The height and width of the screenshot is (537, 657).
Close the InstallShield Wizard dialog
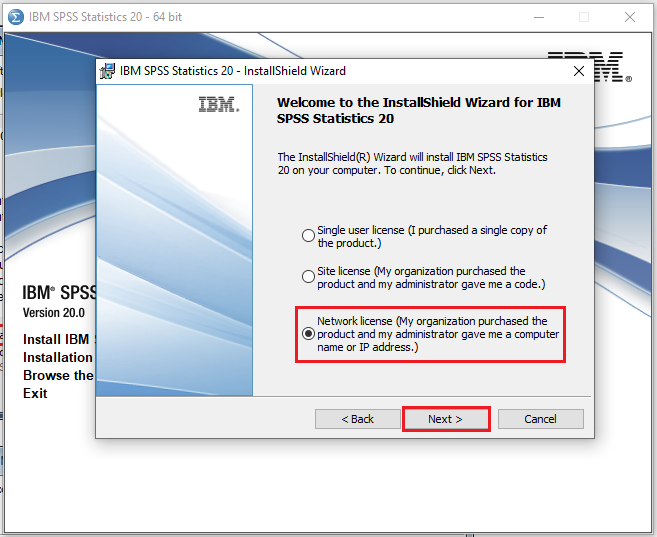coord(578,71)
